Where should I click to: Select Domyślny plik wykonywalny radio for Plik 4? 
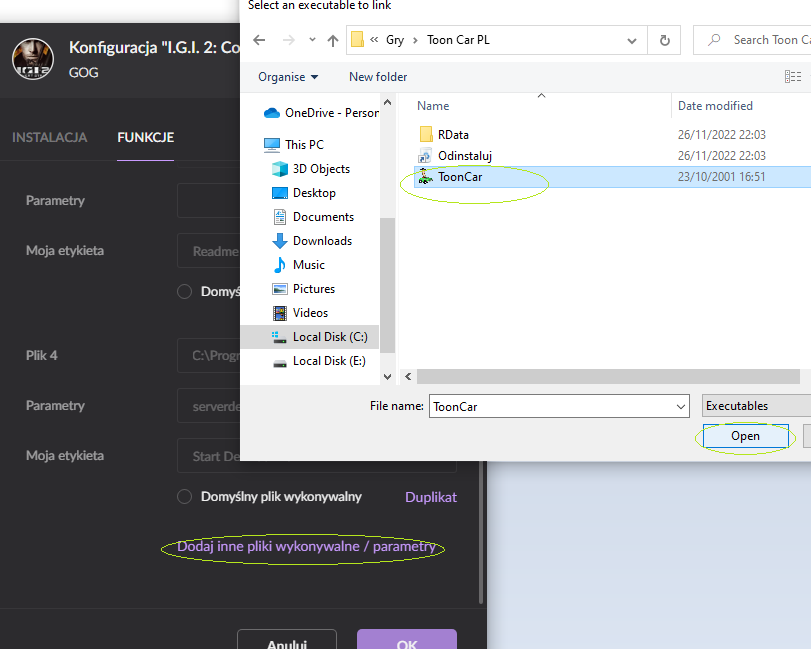point(184,497)
